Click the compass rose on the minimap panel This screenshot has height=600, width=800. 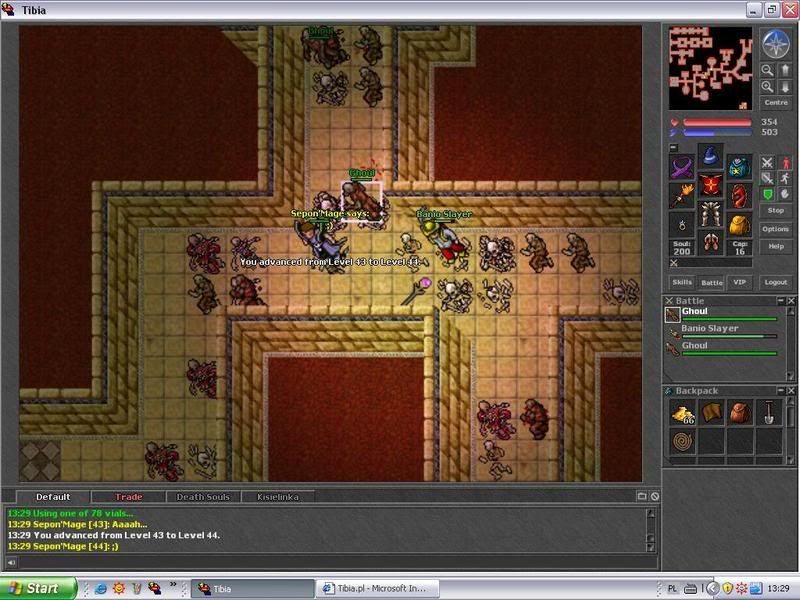tap(776, 43)
